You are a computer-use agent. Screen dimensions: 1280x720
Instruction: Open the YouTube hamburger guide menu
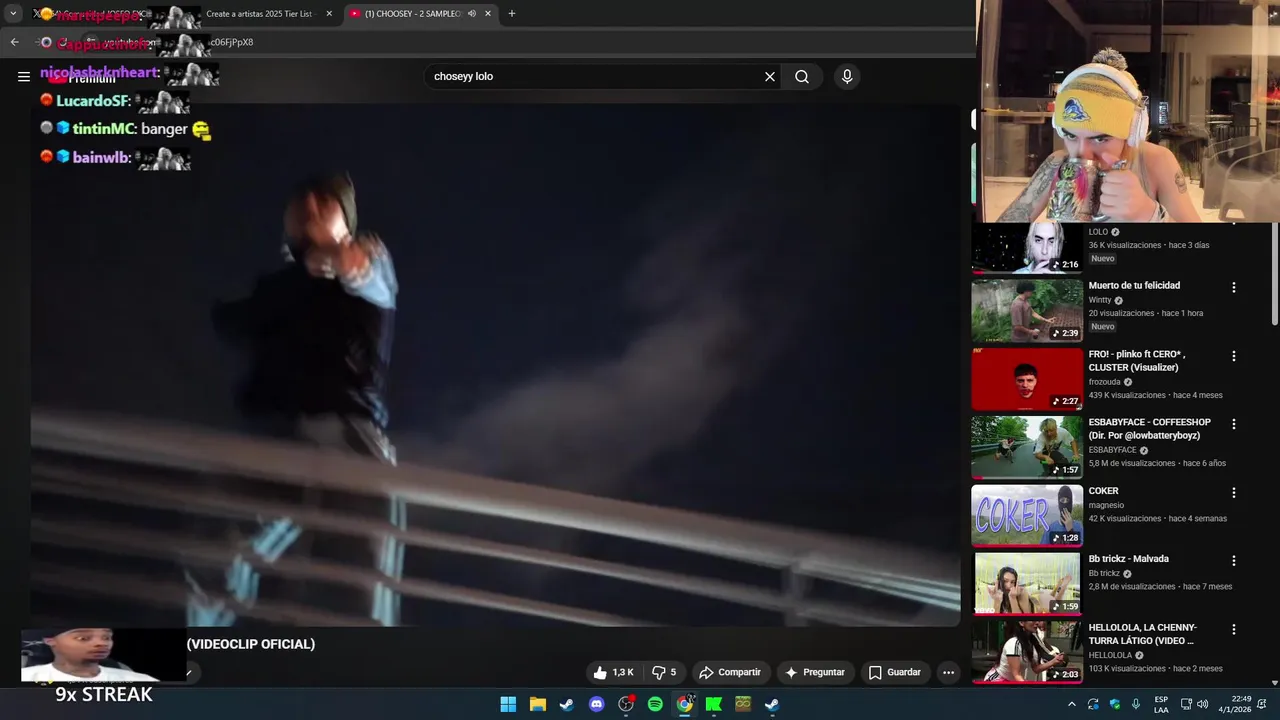tap(24, 76)
